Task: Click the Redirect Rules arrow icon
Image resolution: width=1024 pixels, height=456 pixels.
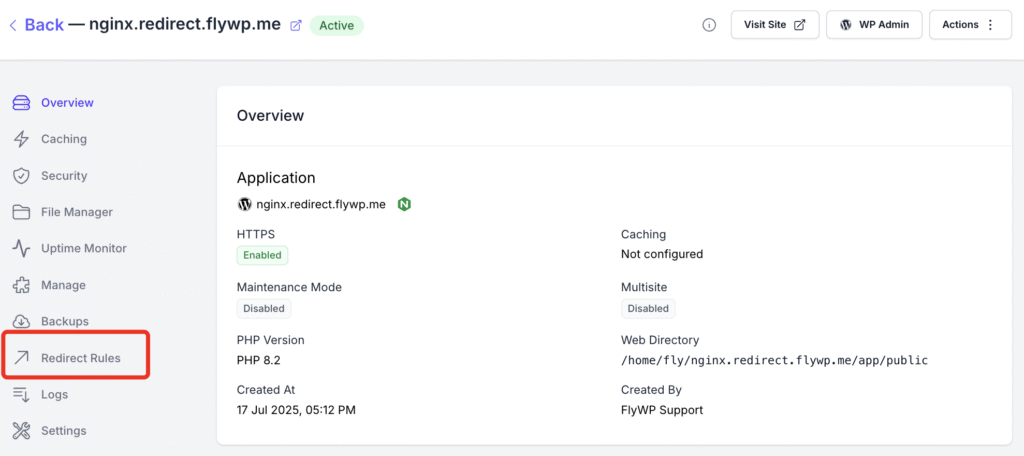Action: [x=22, y=357]
